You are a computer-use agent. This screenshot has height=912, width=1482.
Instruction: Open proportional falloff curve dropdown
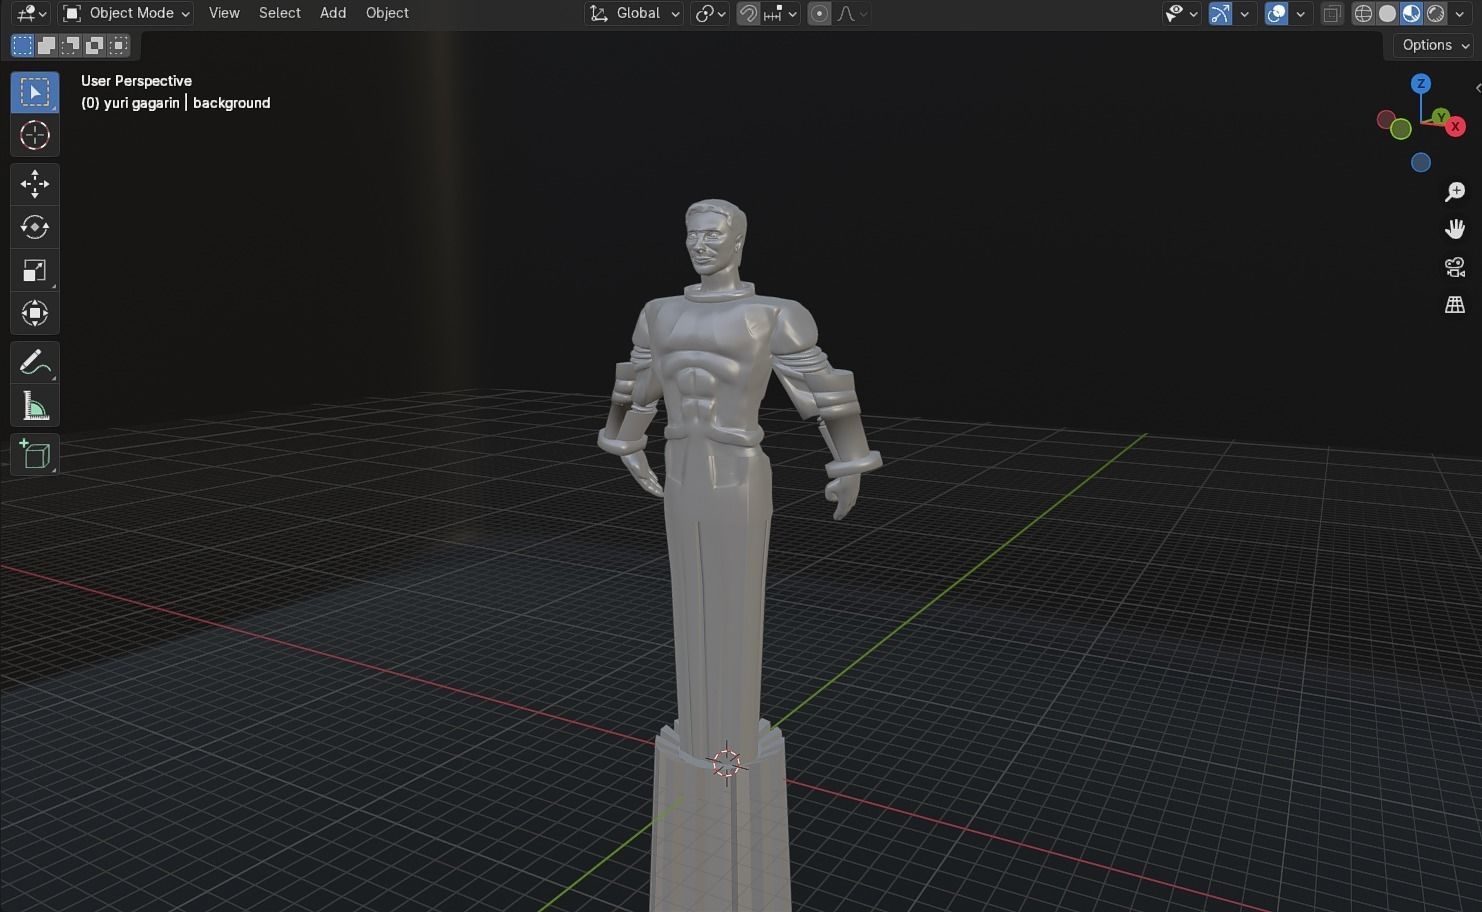(x=851, y=13)
